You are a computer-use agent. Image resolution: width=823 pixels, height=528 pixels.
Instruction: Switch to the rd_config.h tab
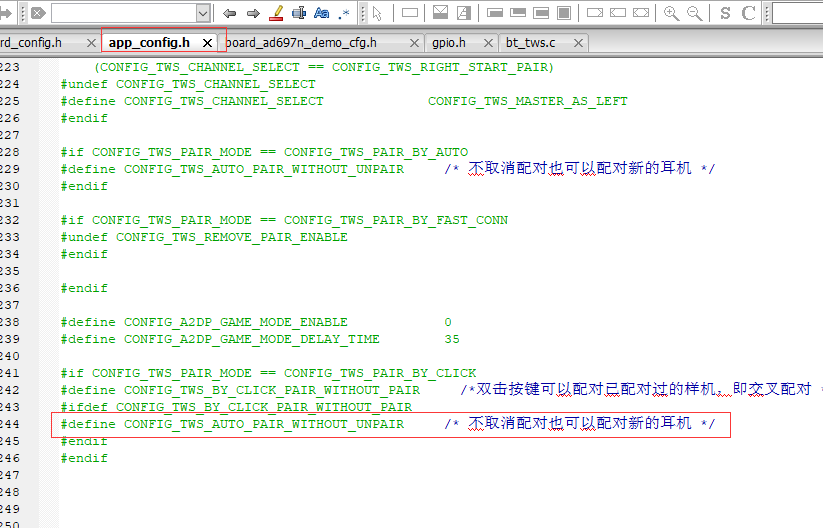(31, 43)
